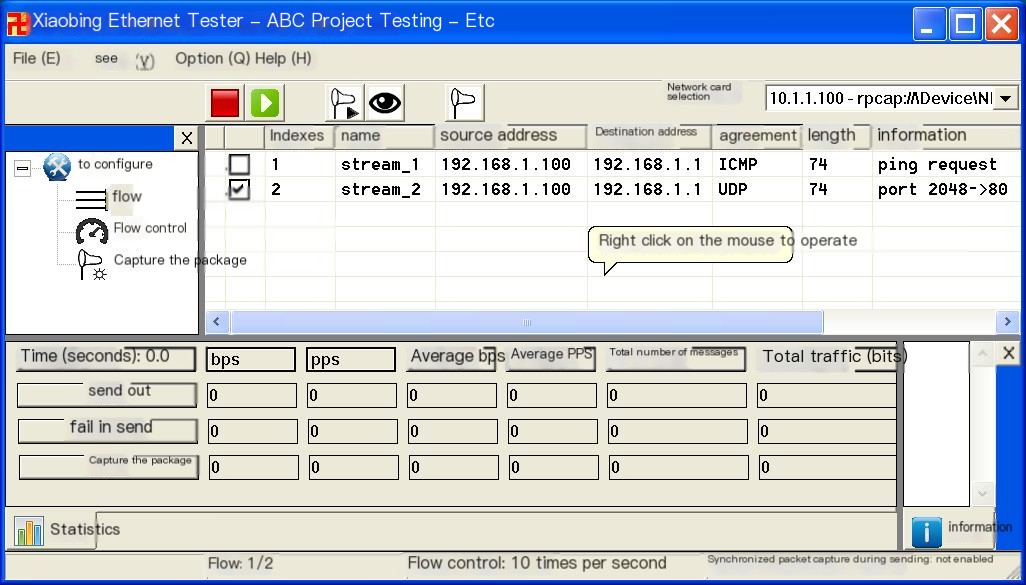Select 'to configure' root tree item
The width and height of the screenshot is (1026, 585).
point(115,164)
